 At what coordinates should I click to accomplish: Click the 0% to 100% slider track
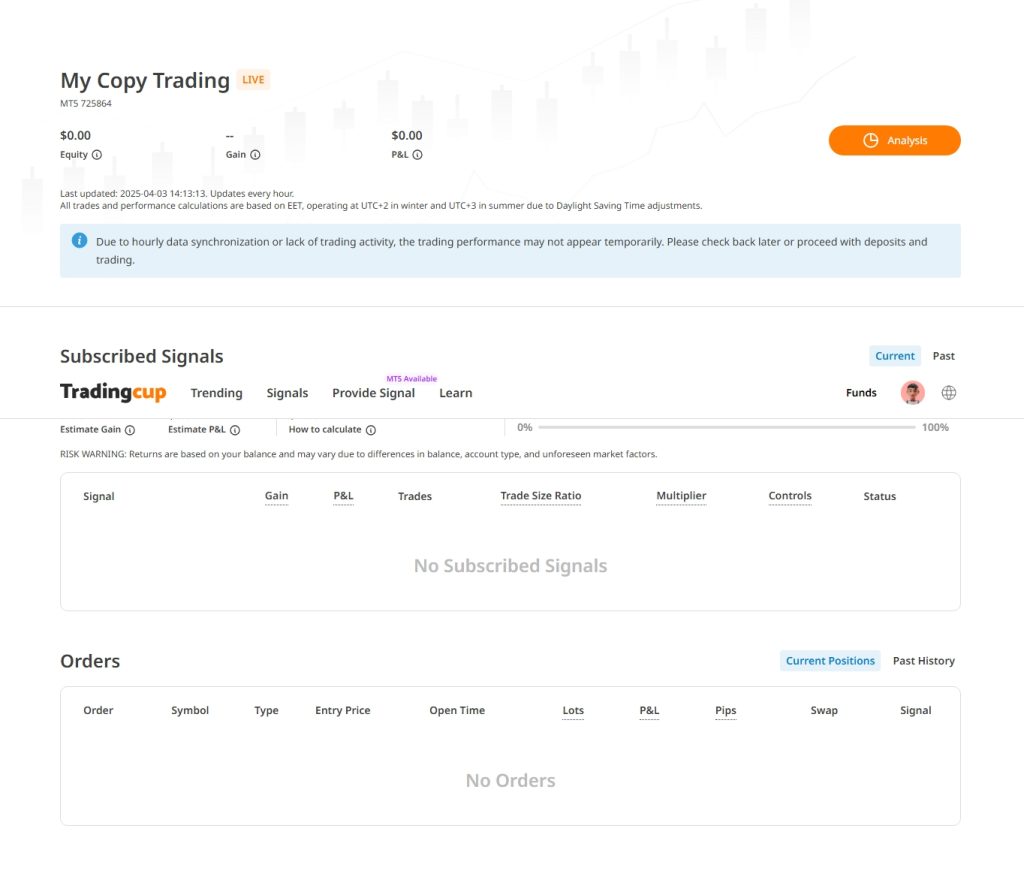(x=726, y=428)
